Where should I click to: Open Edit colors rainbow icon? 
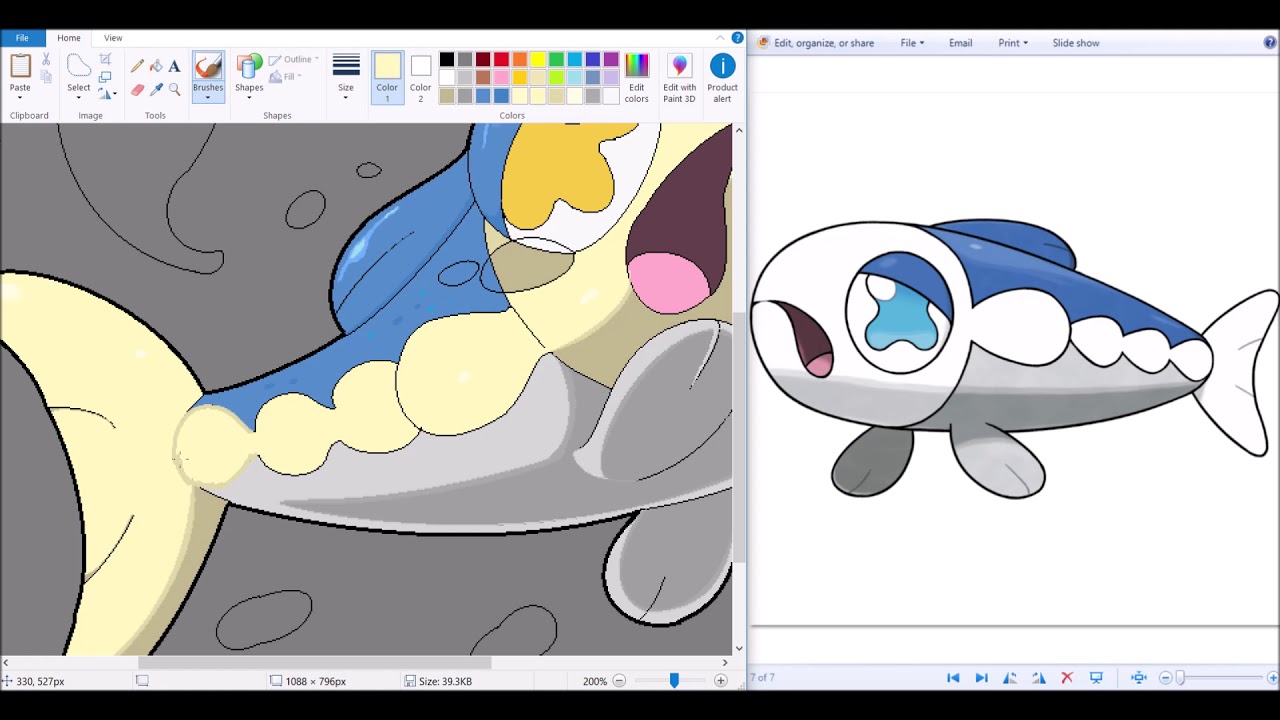click(x=636, y=66)
